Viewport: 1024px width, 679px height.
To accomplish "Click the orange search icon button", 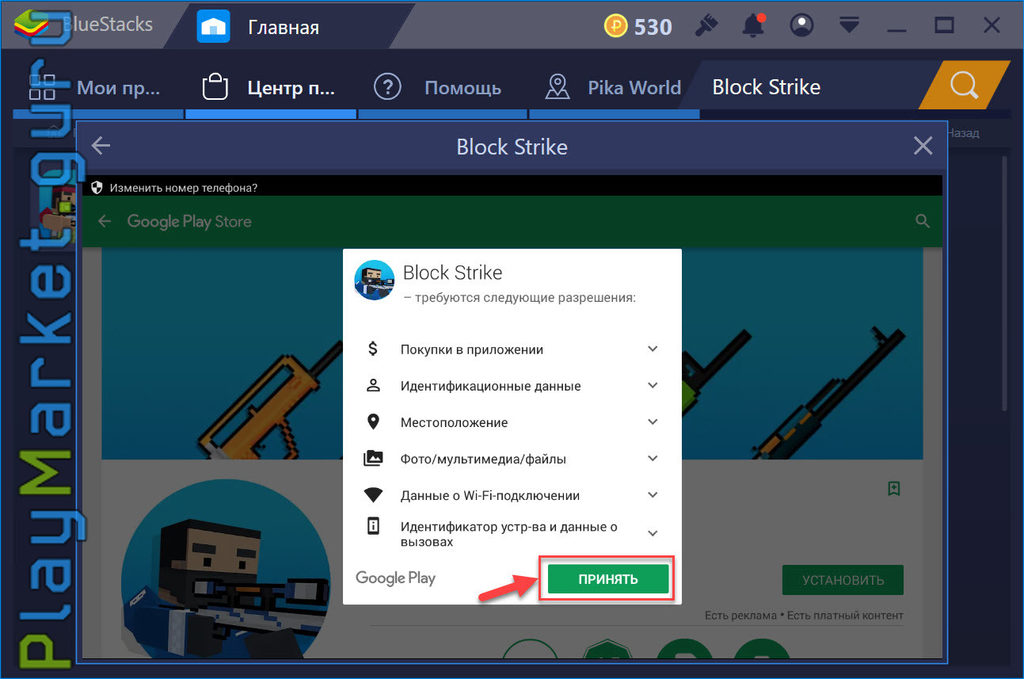I will pyautogui.click(x=964, y=85).
